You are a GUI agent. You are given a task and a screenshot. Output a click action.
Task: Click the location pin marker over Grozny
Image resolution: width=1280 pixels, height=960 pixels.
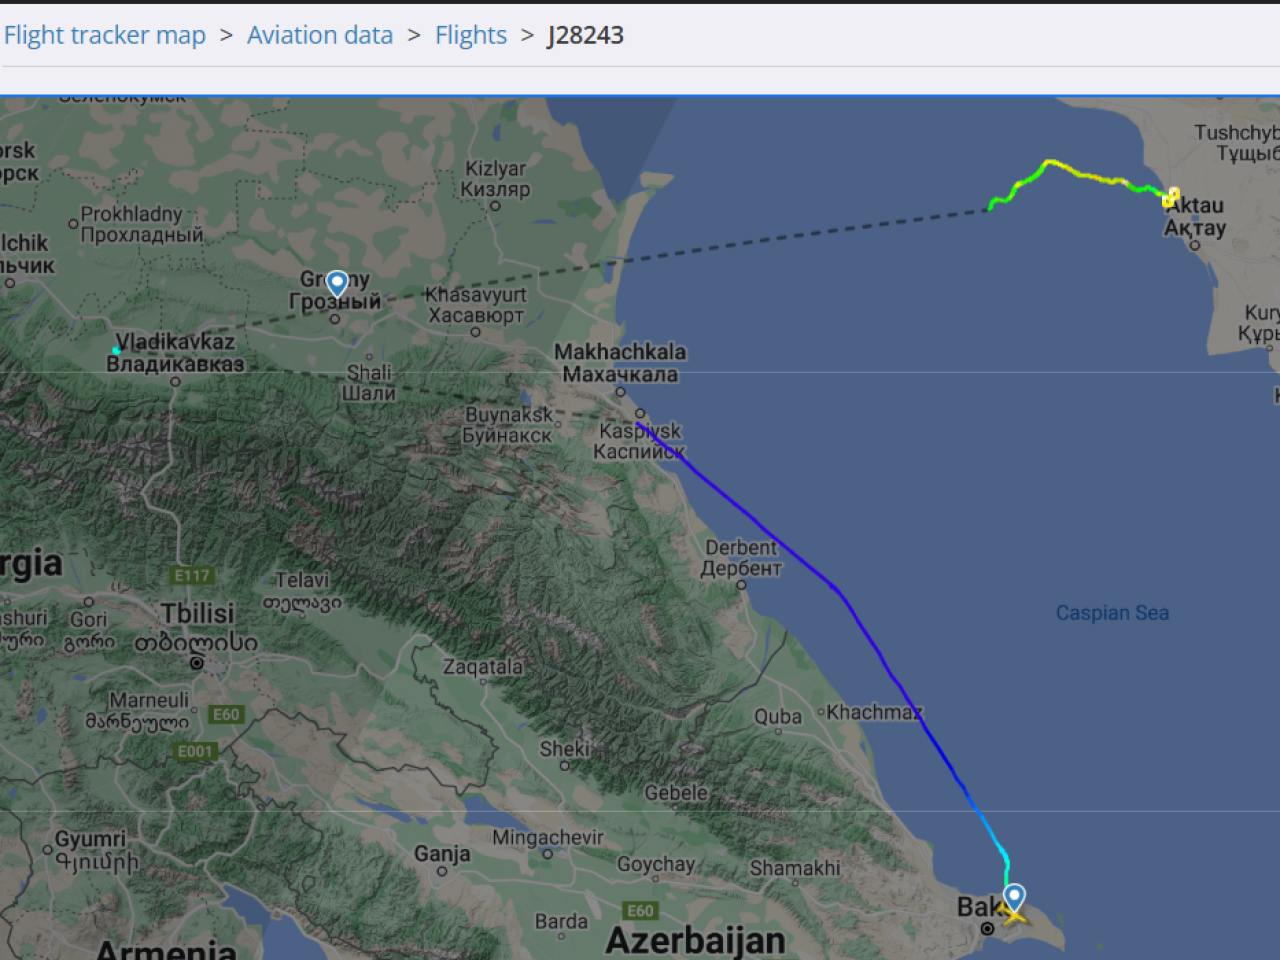(x=337, y=284)
